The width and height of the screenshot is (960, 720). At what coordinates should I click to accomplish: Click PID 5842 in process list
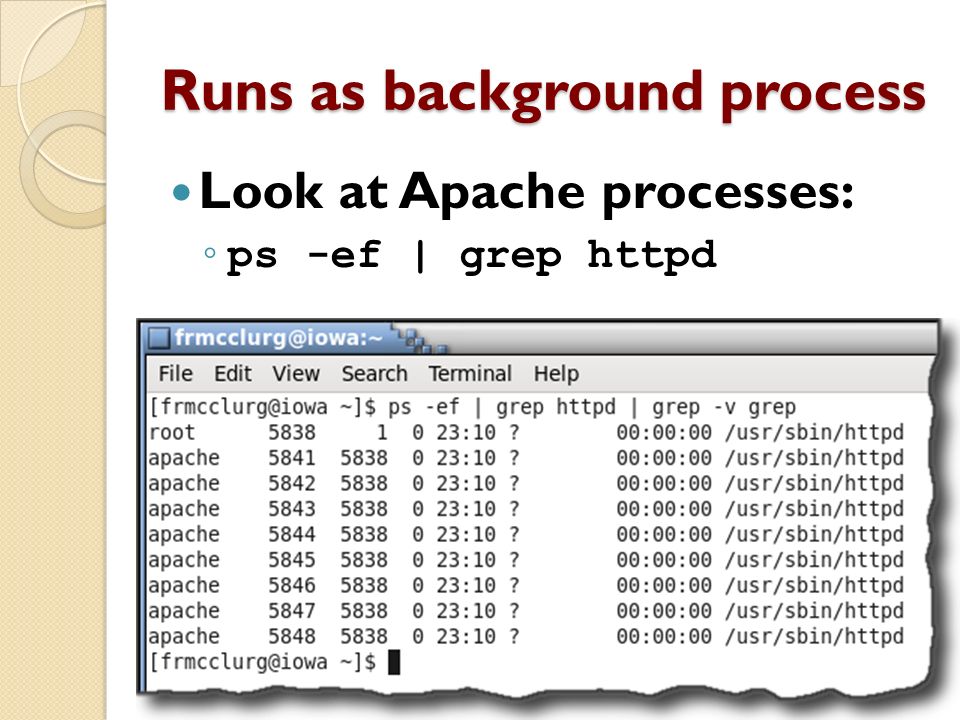(x=292, y=484)
